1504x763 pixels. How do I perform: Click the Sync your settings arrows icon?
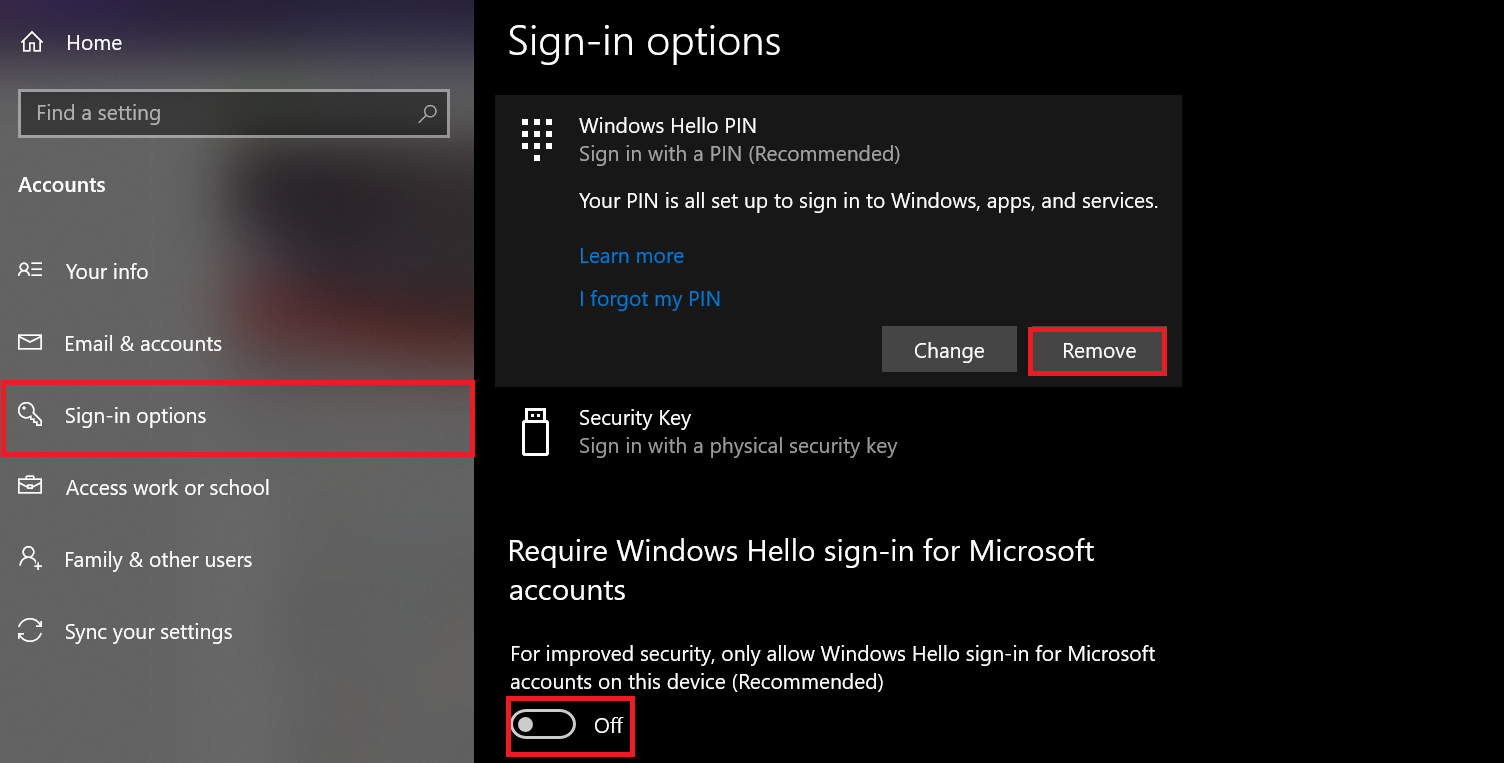tap(30, 631)
